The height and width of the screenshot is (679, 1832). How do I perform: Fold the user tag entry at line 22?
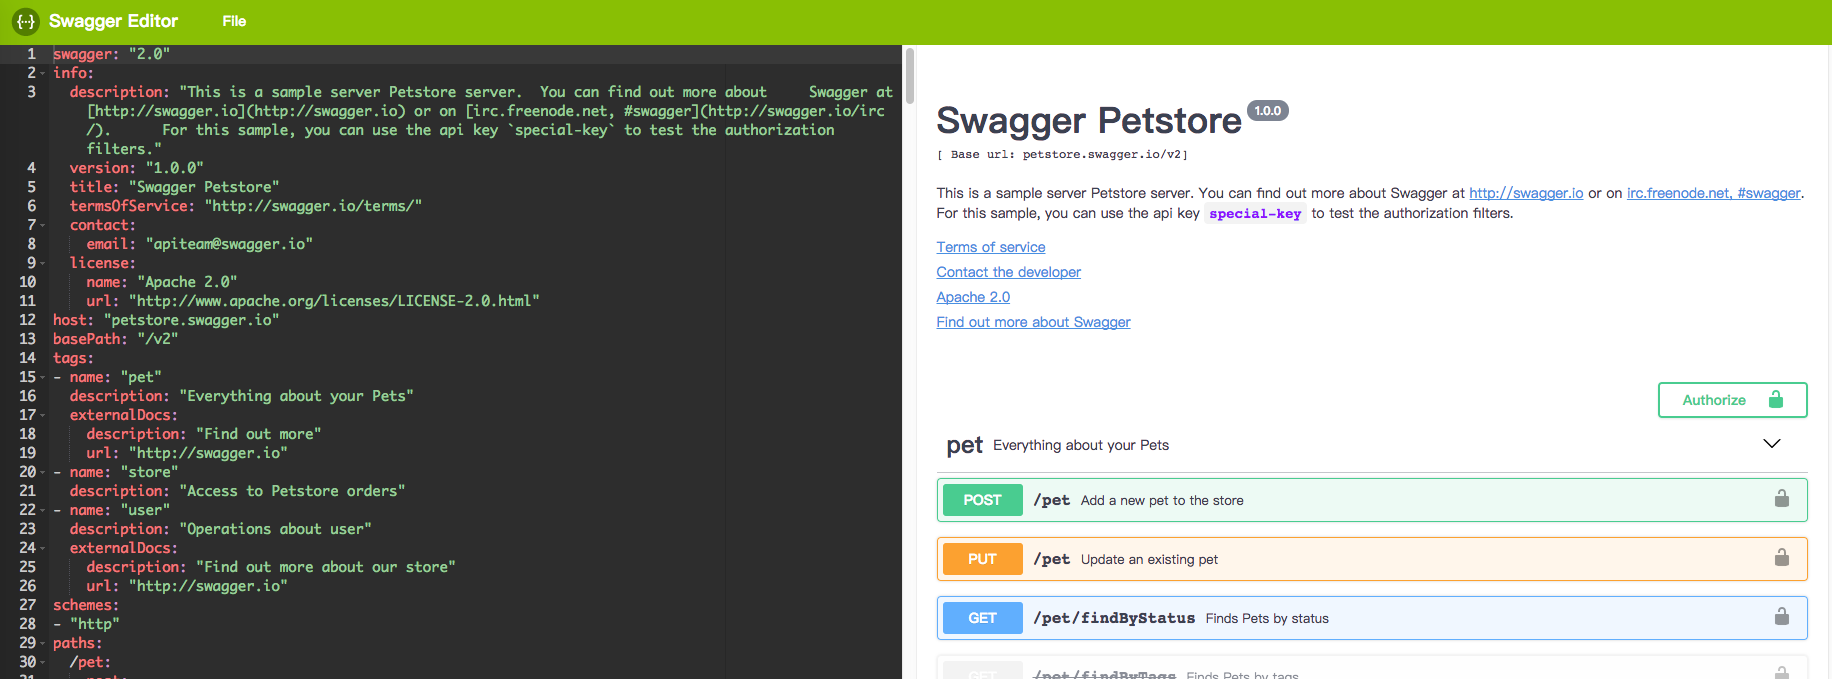[43, 510]
